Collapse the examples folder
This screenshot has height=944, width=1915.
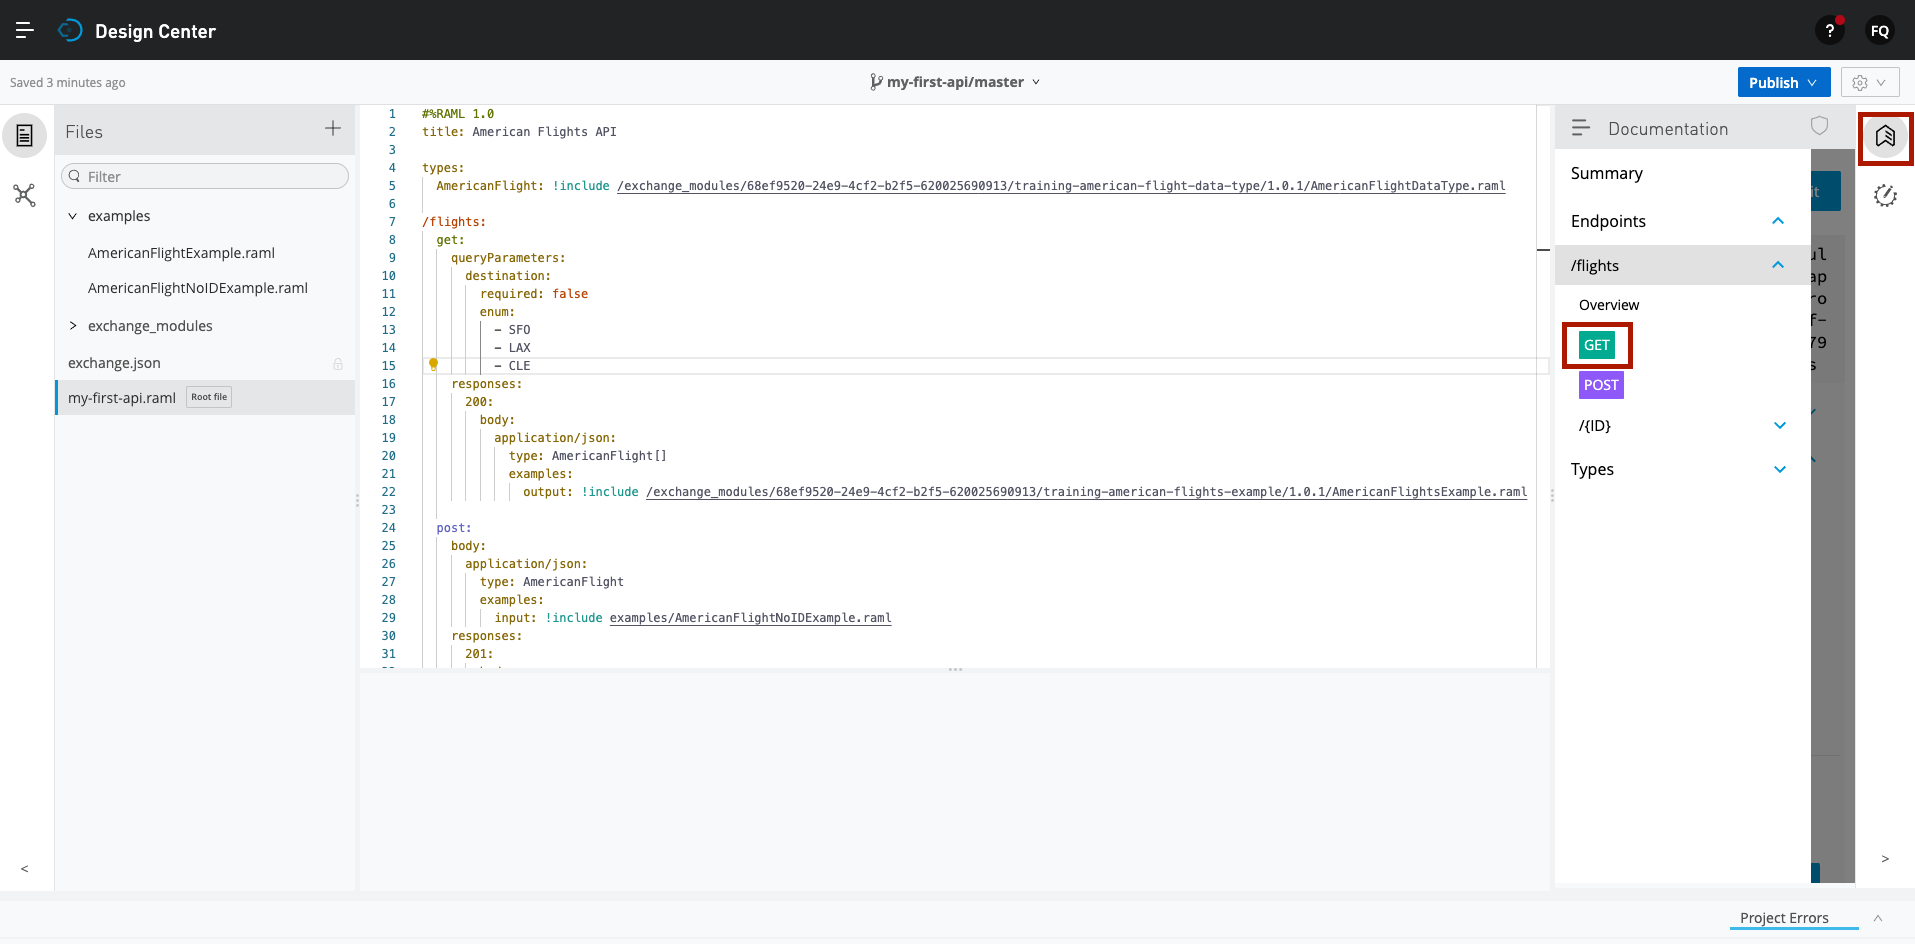(x=72, y=216)
